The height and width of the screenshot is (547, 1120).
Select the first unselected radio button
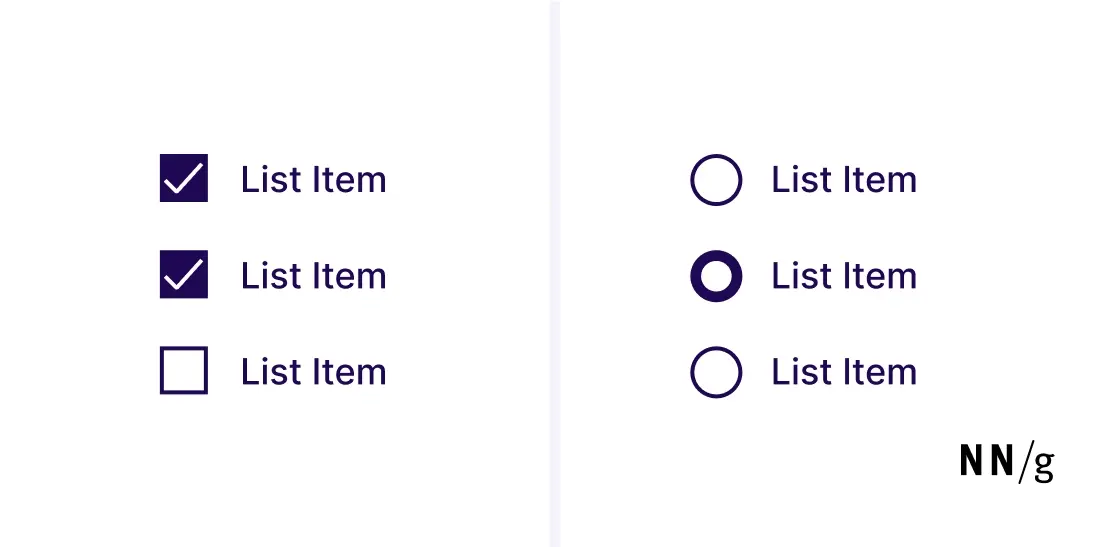[x=716, y=180]
